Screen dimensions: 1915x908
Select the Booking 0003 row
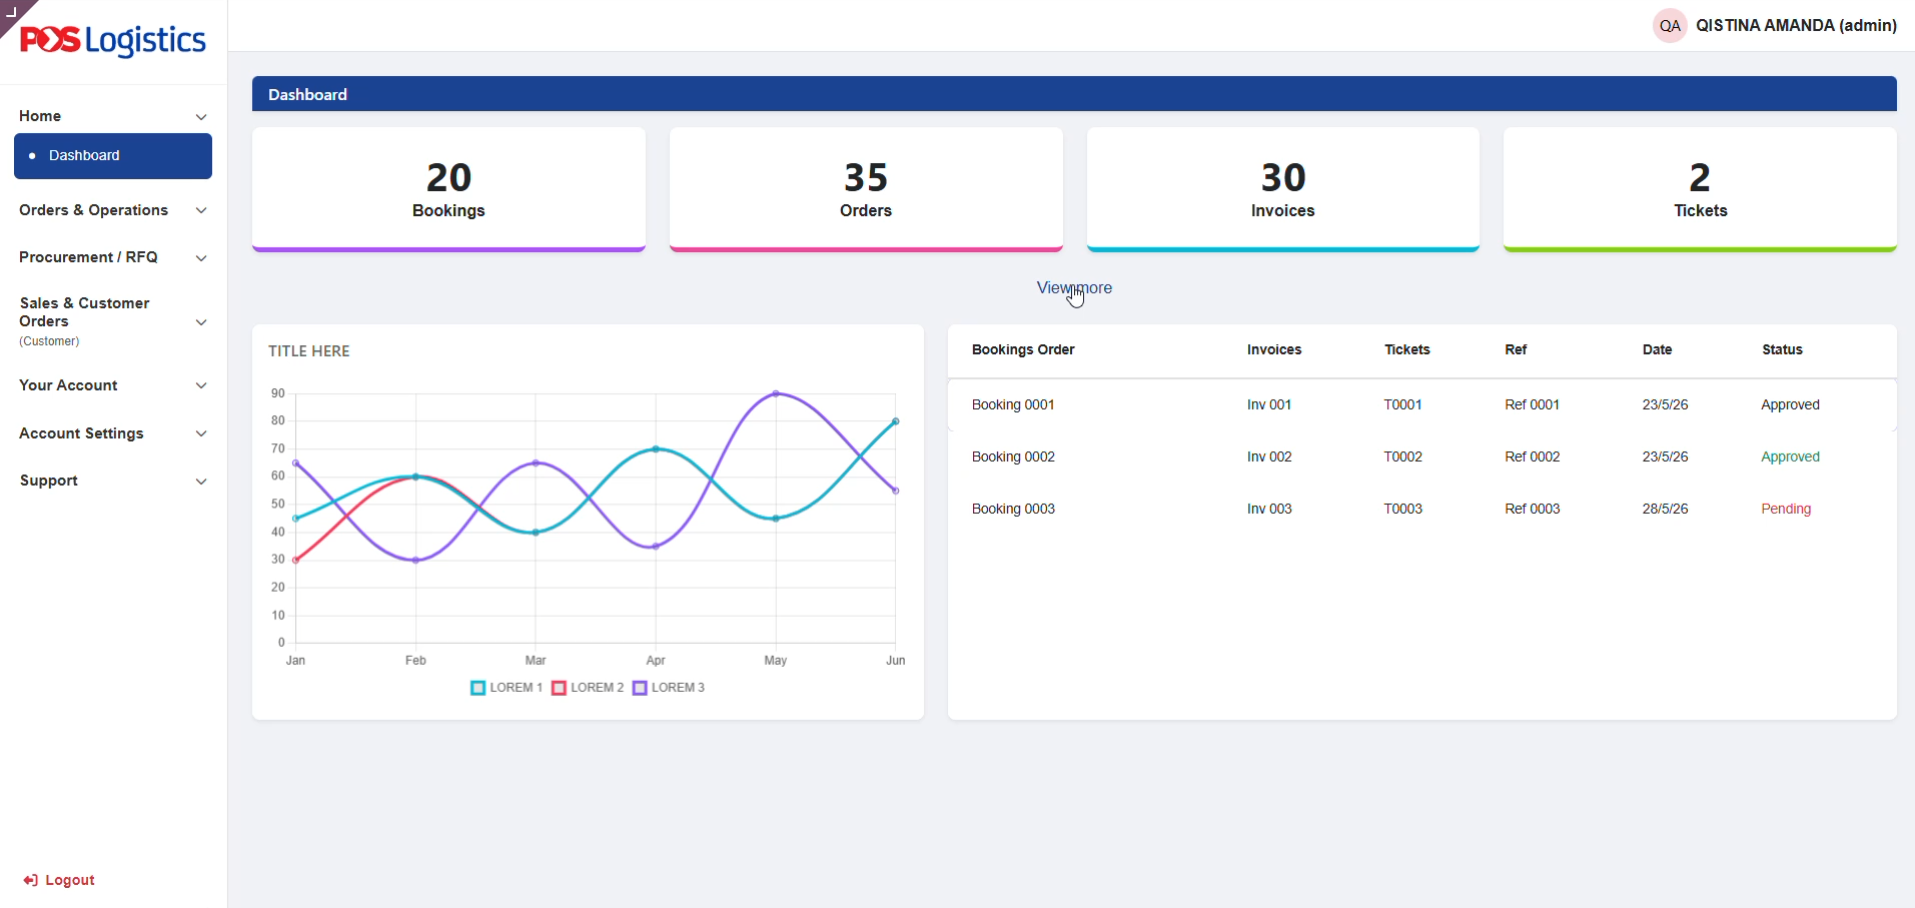tap(1422, 509)
